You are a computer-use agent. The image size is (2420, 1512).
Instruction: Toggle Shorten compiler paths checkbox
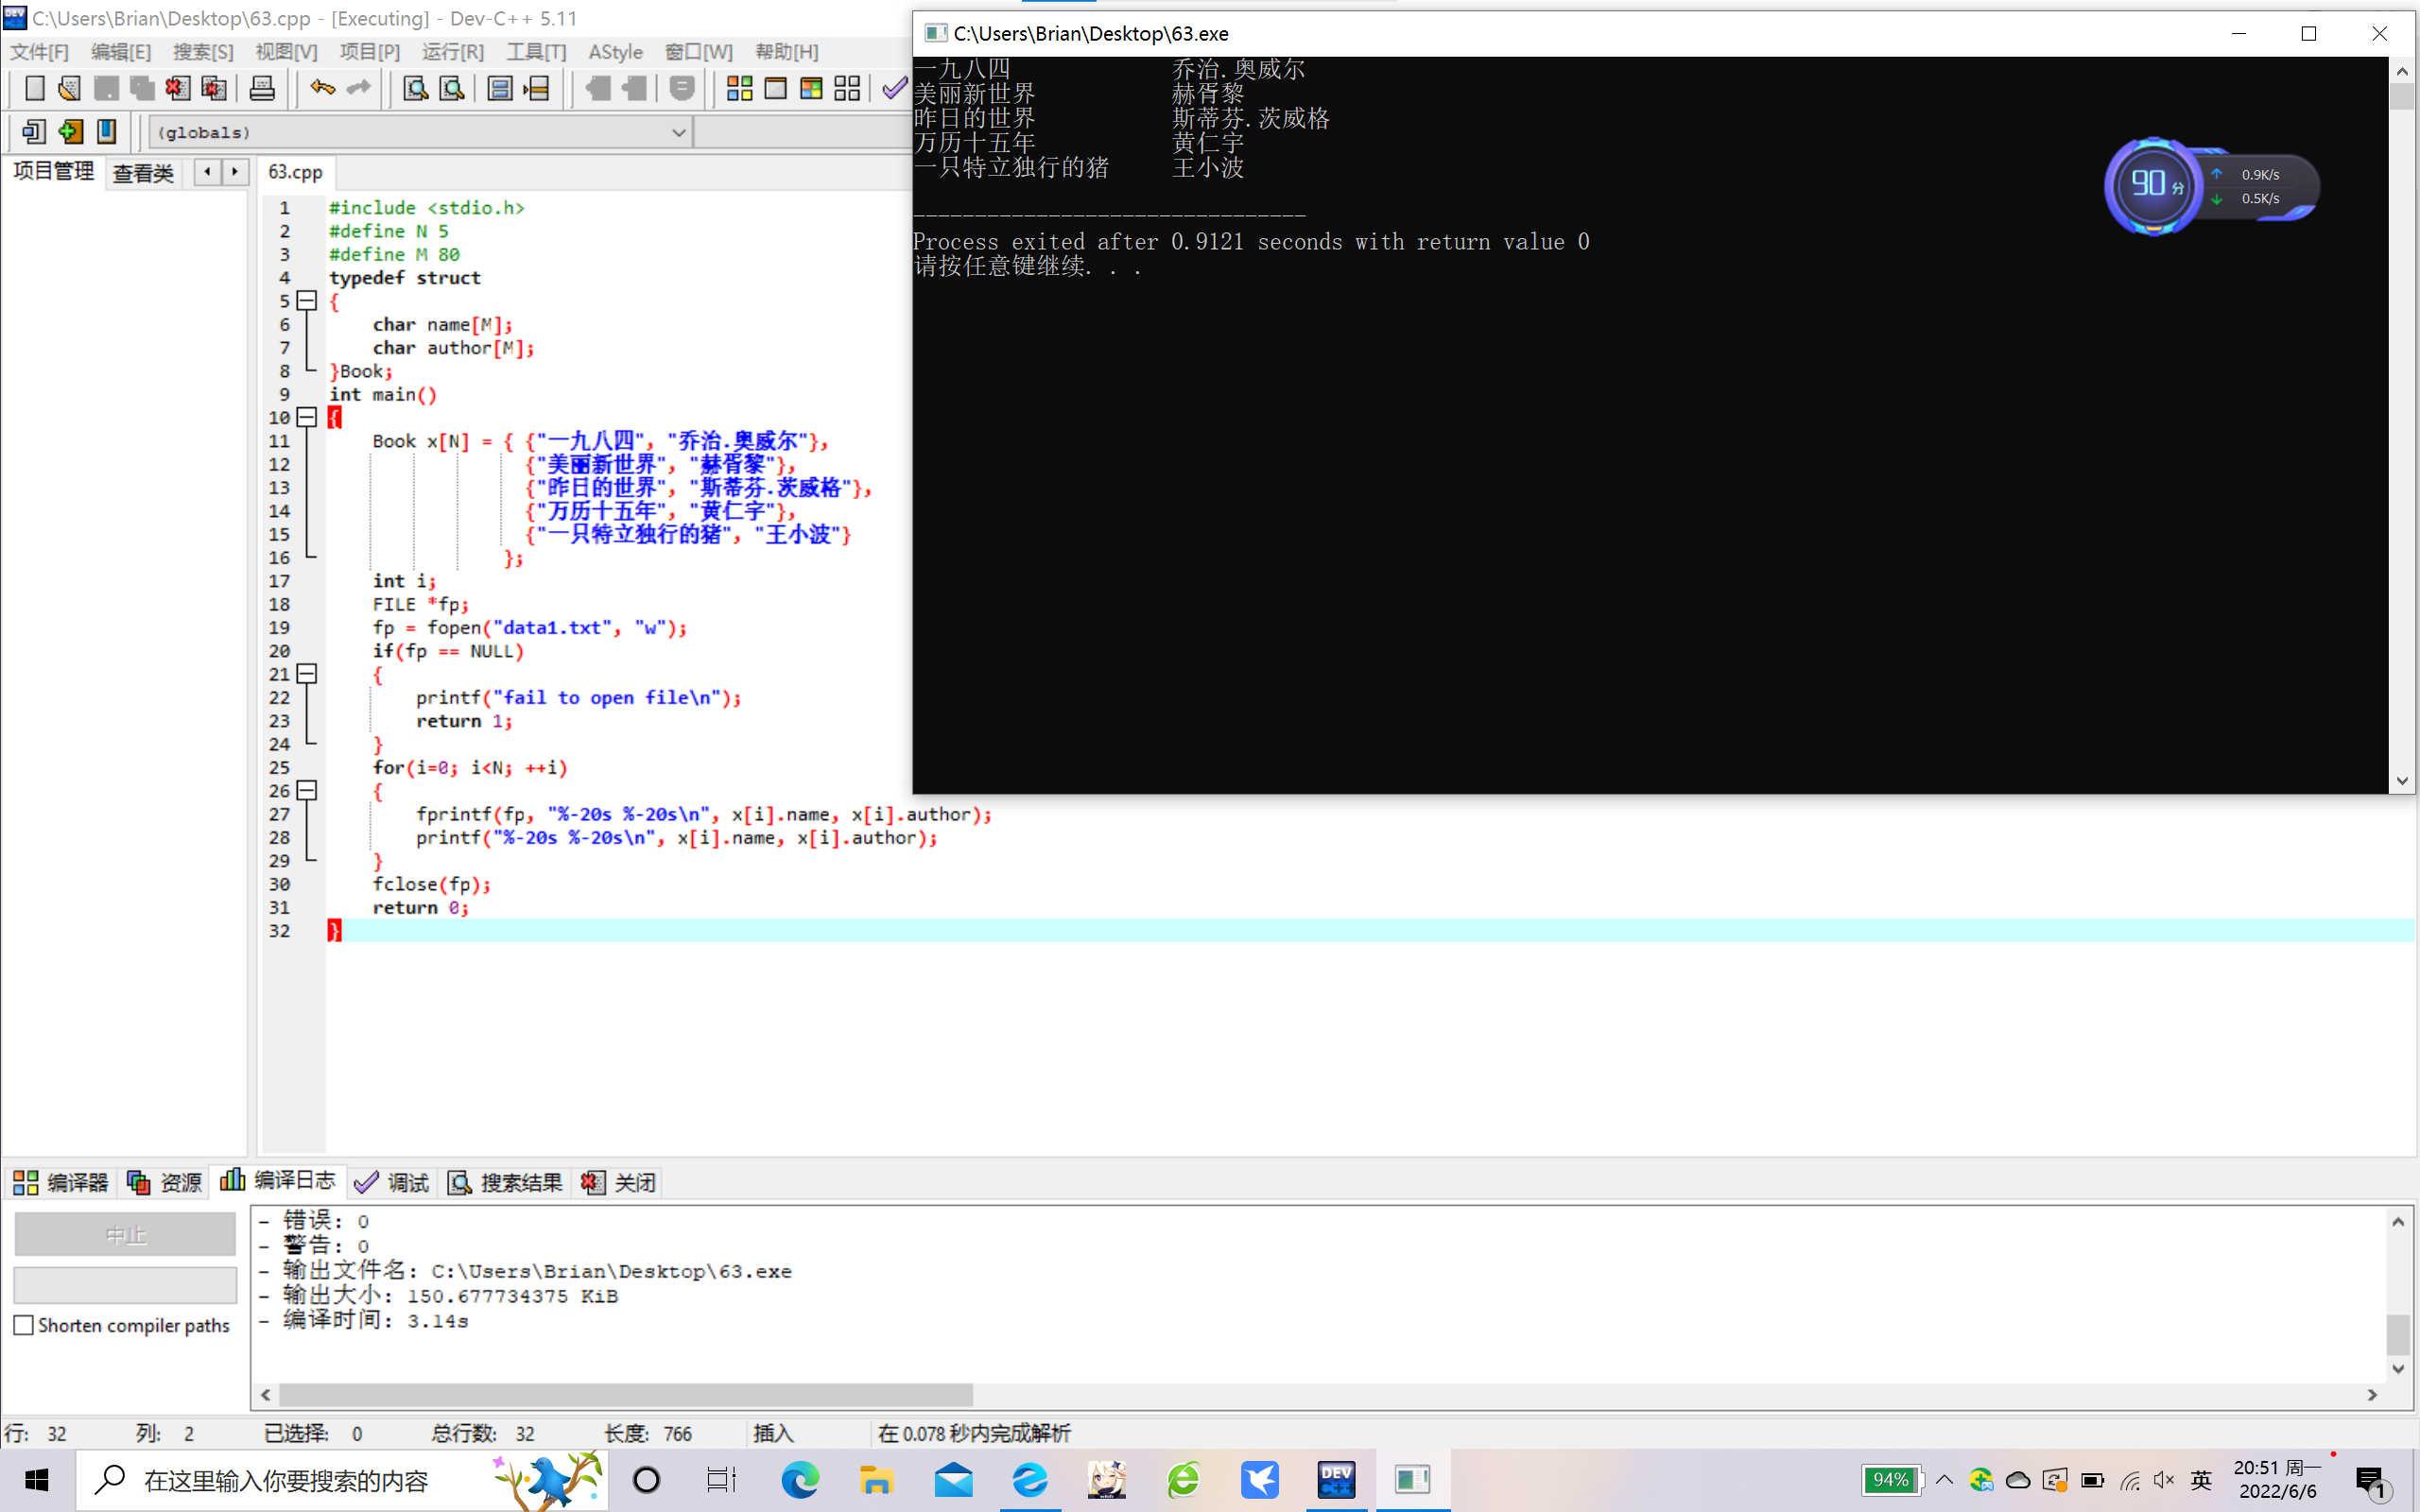click(x=24, y=1325)
